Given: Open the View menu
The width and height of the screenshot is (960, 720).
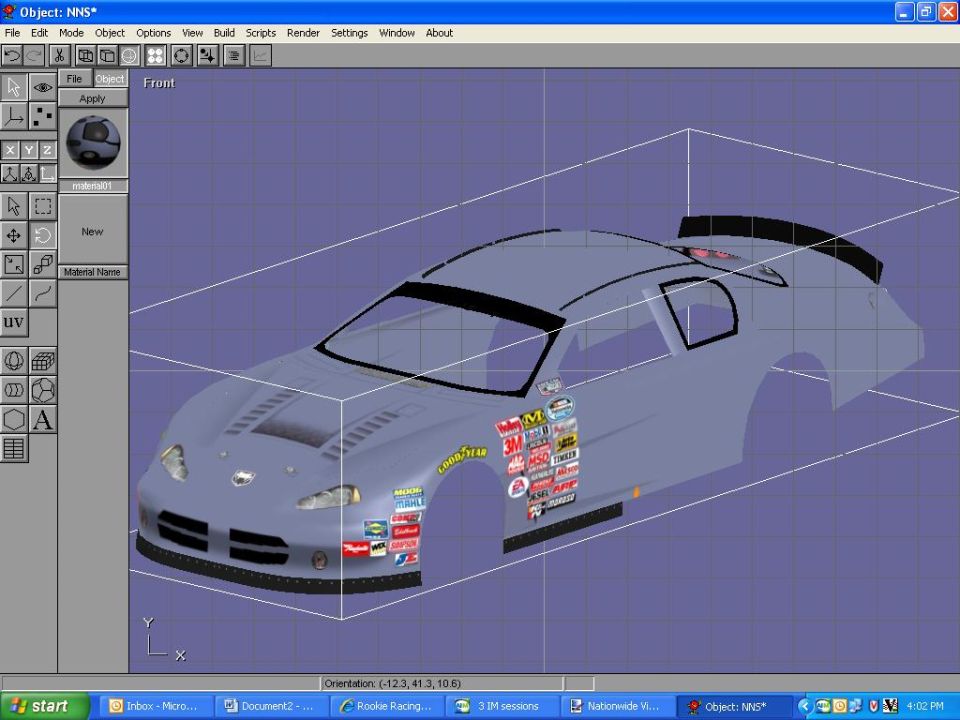Looking at the screenshot, I should click(192, 33).
